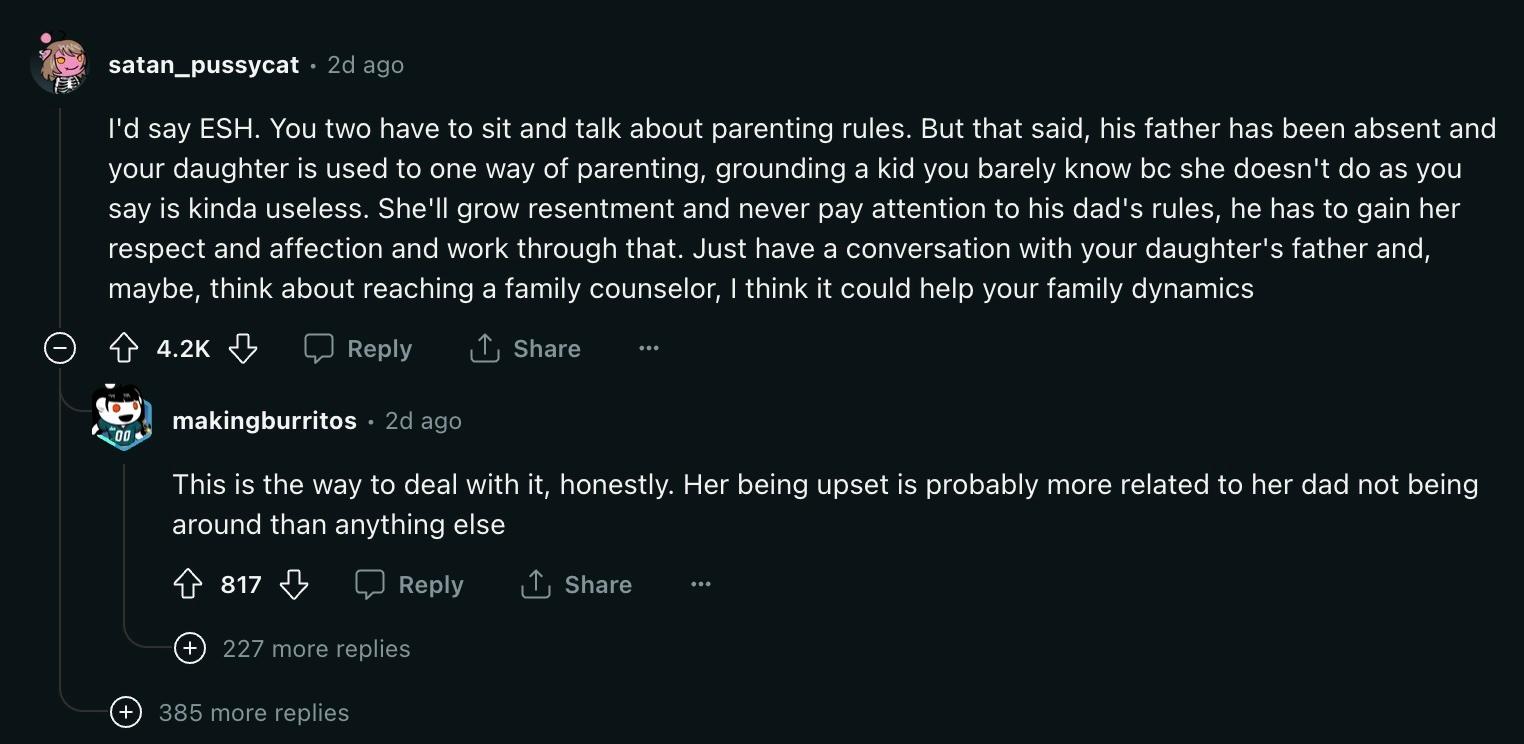The height and width of the screenshot is (744, 1524).
Task: Click the reply speech bubble on makingburritos' reply
Action: click(370, 584)
